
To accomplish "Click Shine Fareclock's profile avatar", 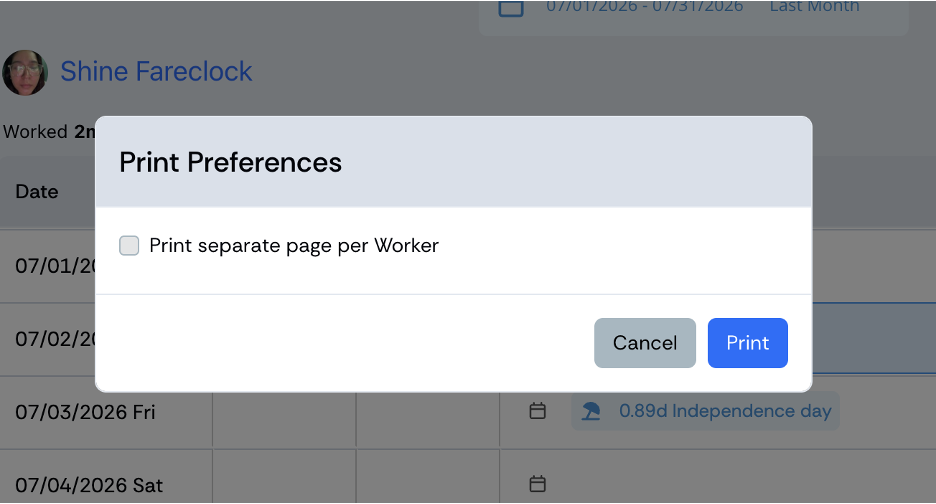I will click(24, 72).
